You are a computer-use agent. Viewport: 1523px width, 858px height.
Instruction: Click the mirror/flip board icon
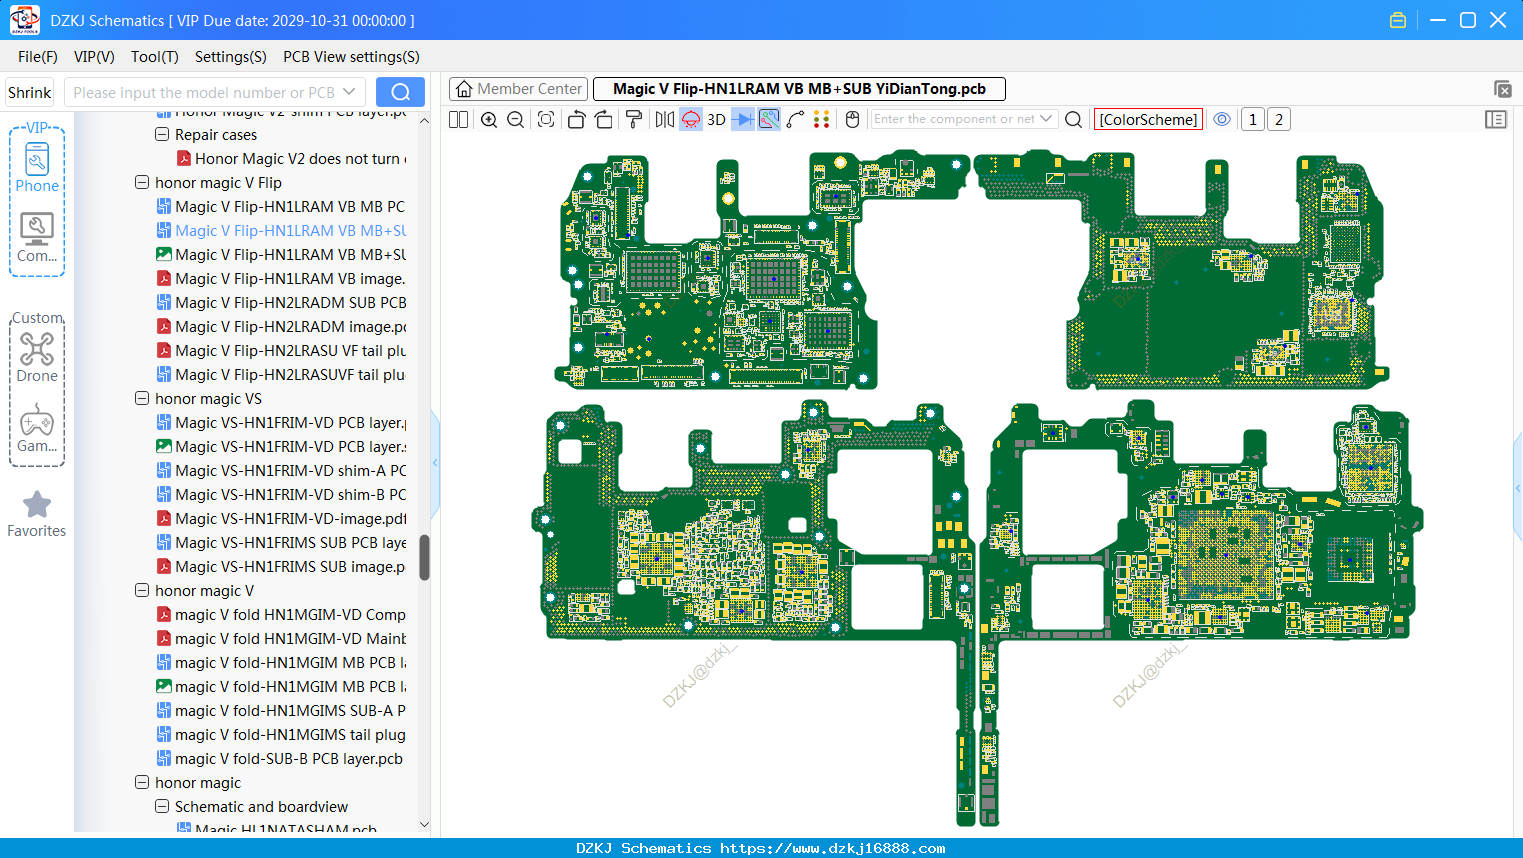(665, 120)
